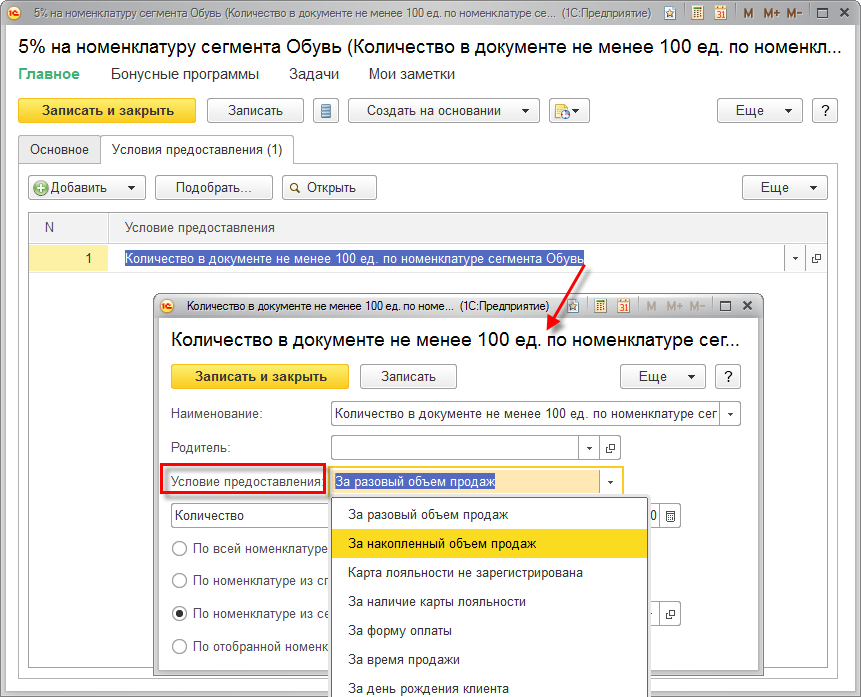Select the 'По отобранной номенклатуре' radio option
861x697 pixels.
coord(180,646)
